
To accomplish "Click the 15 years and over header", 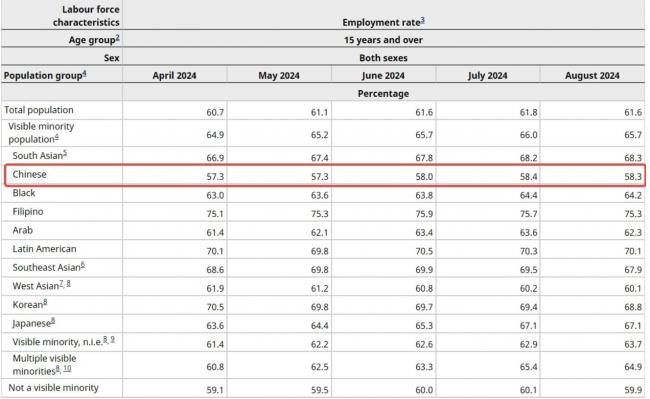I will click(x=383, y=40).
